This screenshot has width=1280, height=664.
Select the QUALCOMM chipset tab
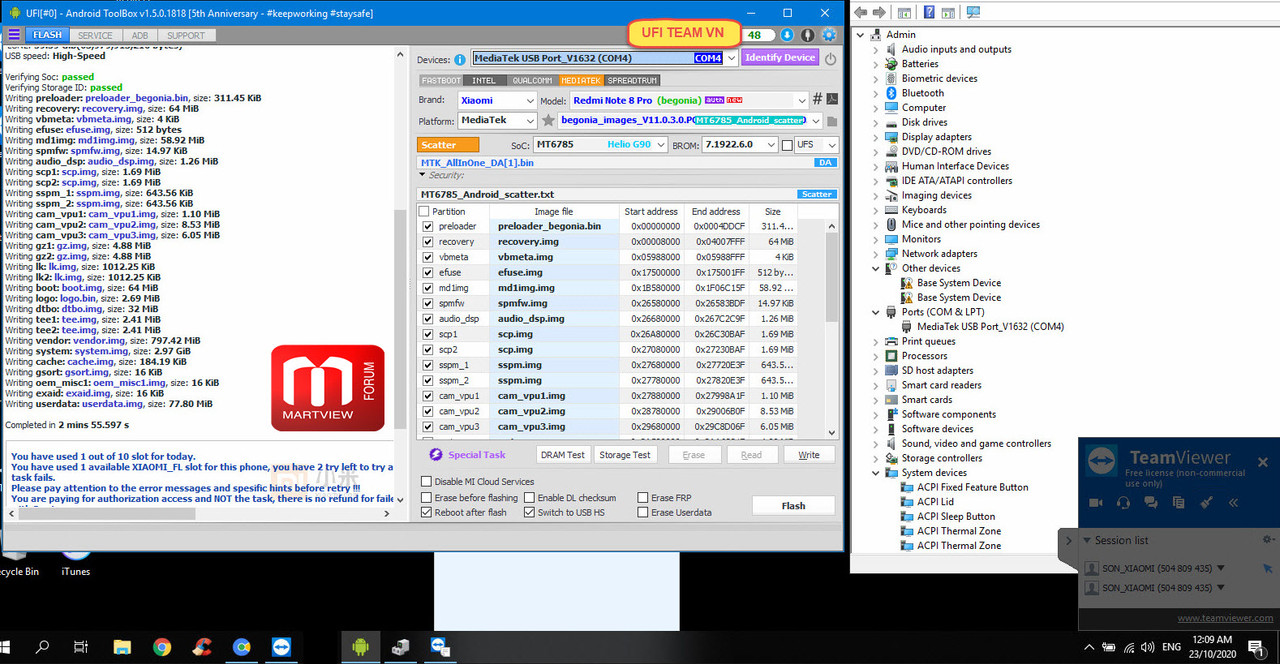[531, 80]
